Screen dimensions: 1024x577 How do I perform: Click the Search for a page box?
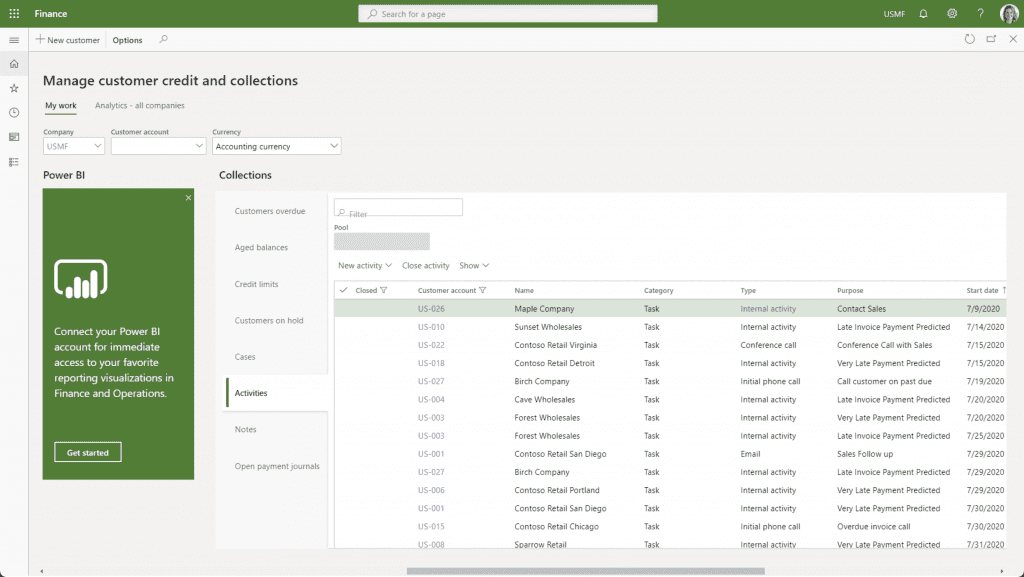[x=508, y=14]
